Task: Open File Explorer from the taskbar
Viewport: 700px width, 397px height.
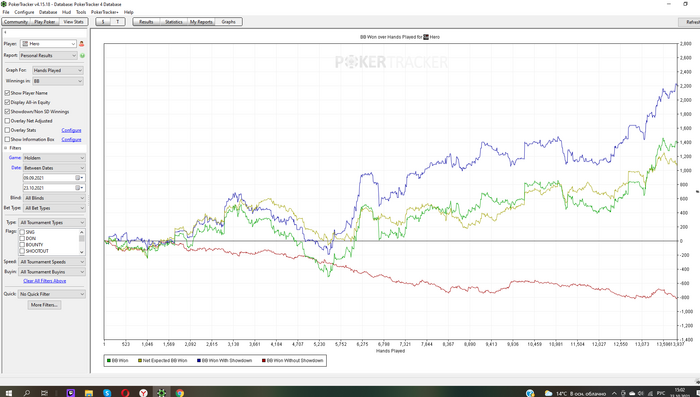Action: click(88, 393)
